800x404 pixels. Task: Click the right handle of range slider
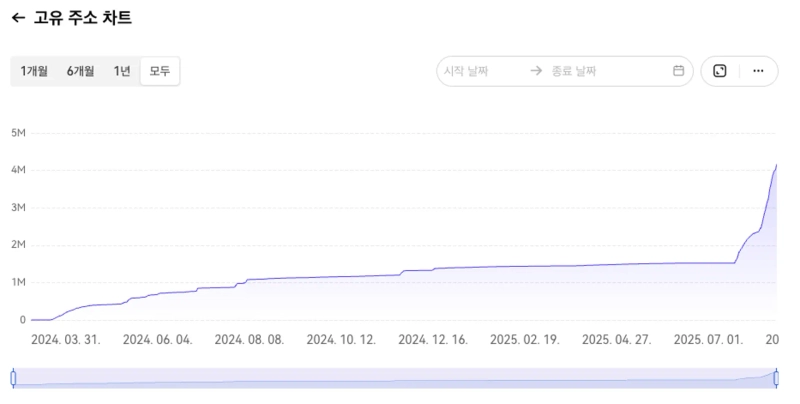pyautogui.click(x=776, y=377)
